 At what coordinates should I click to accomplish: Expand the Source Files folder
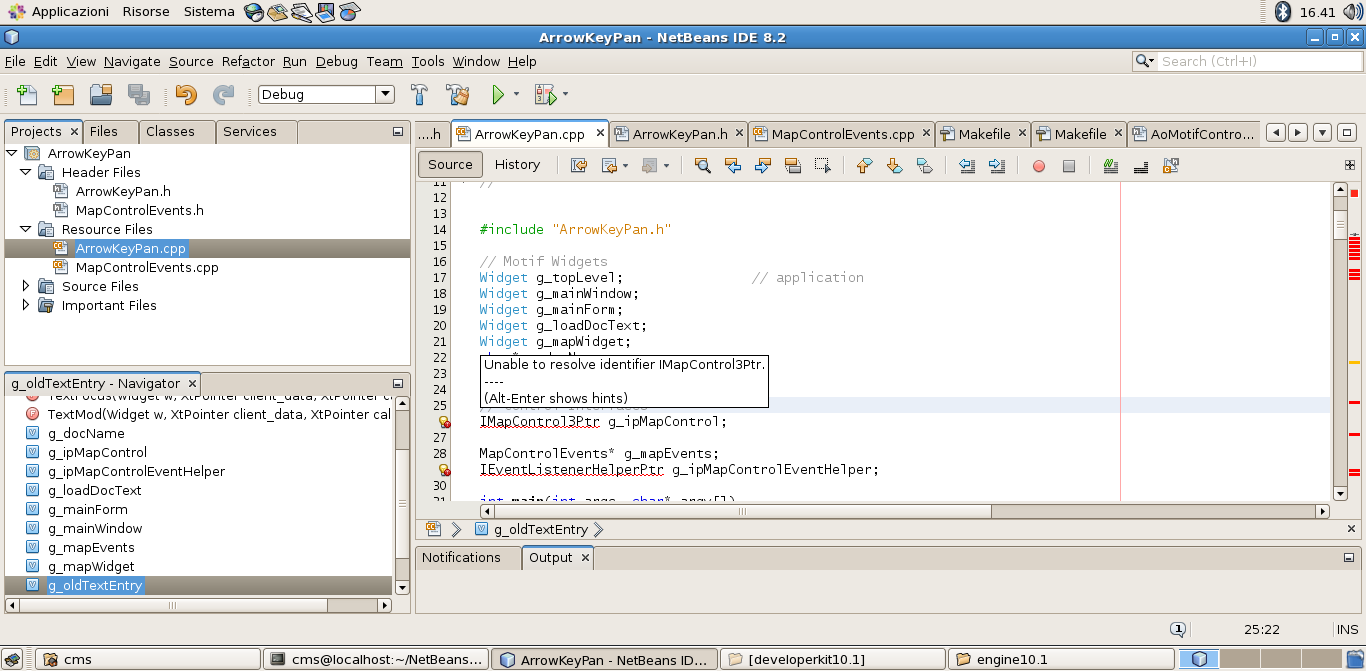coord(26,286)
